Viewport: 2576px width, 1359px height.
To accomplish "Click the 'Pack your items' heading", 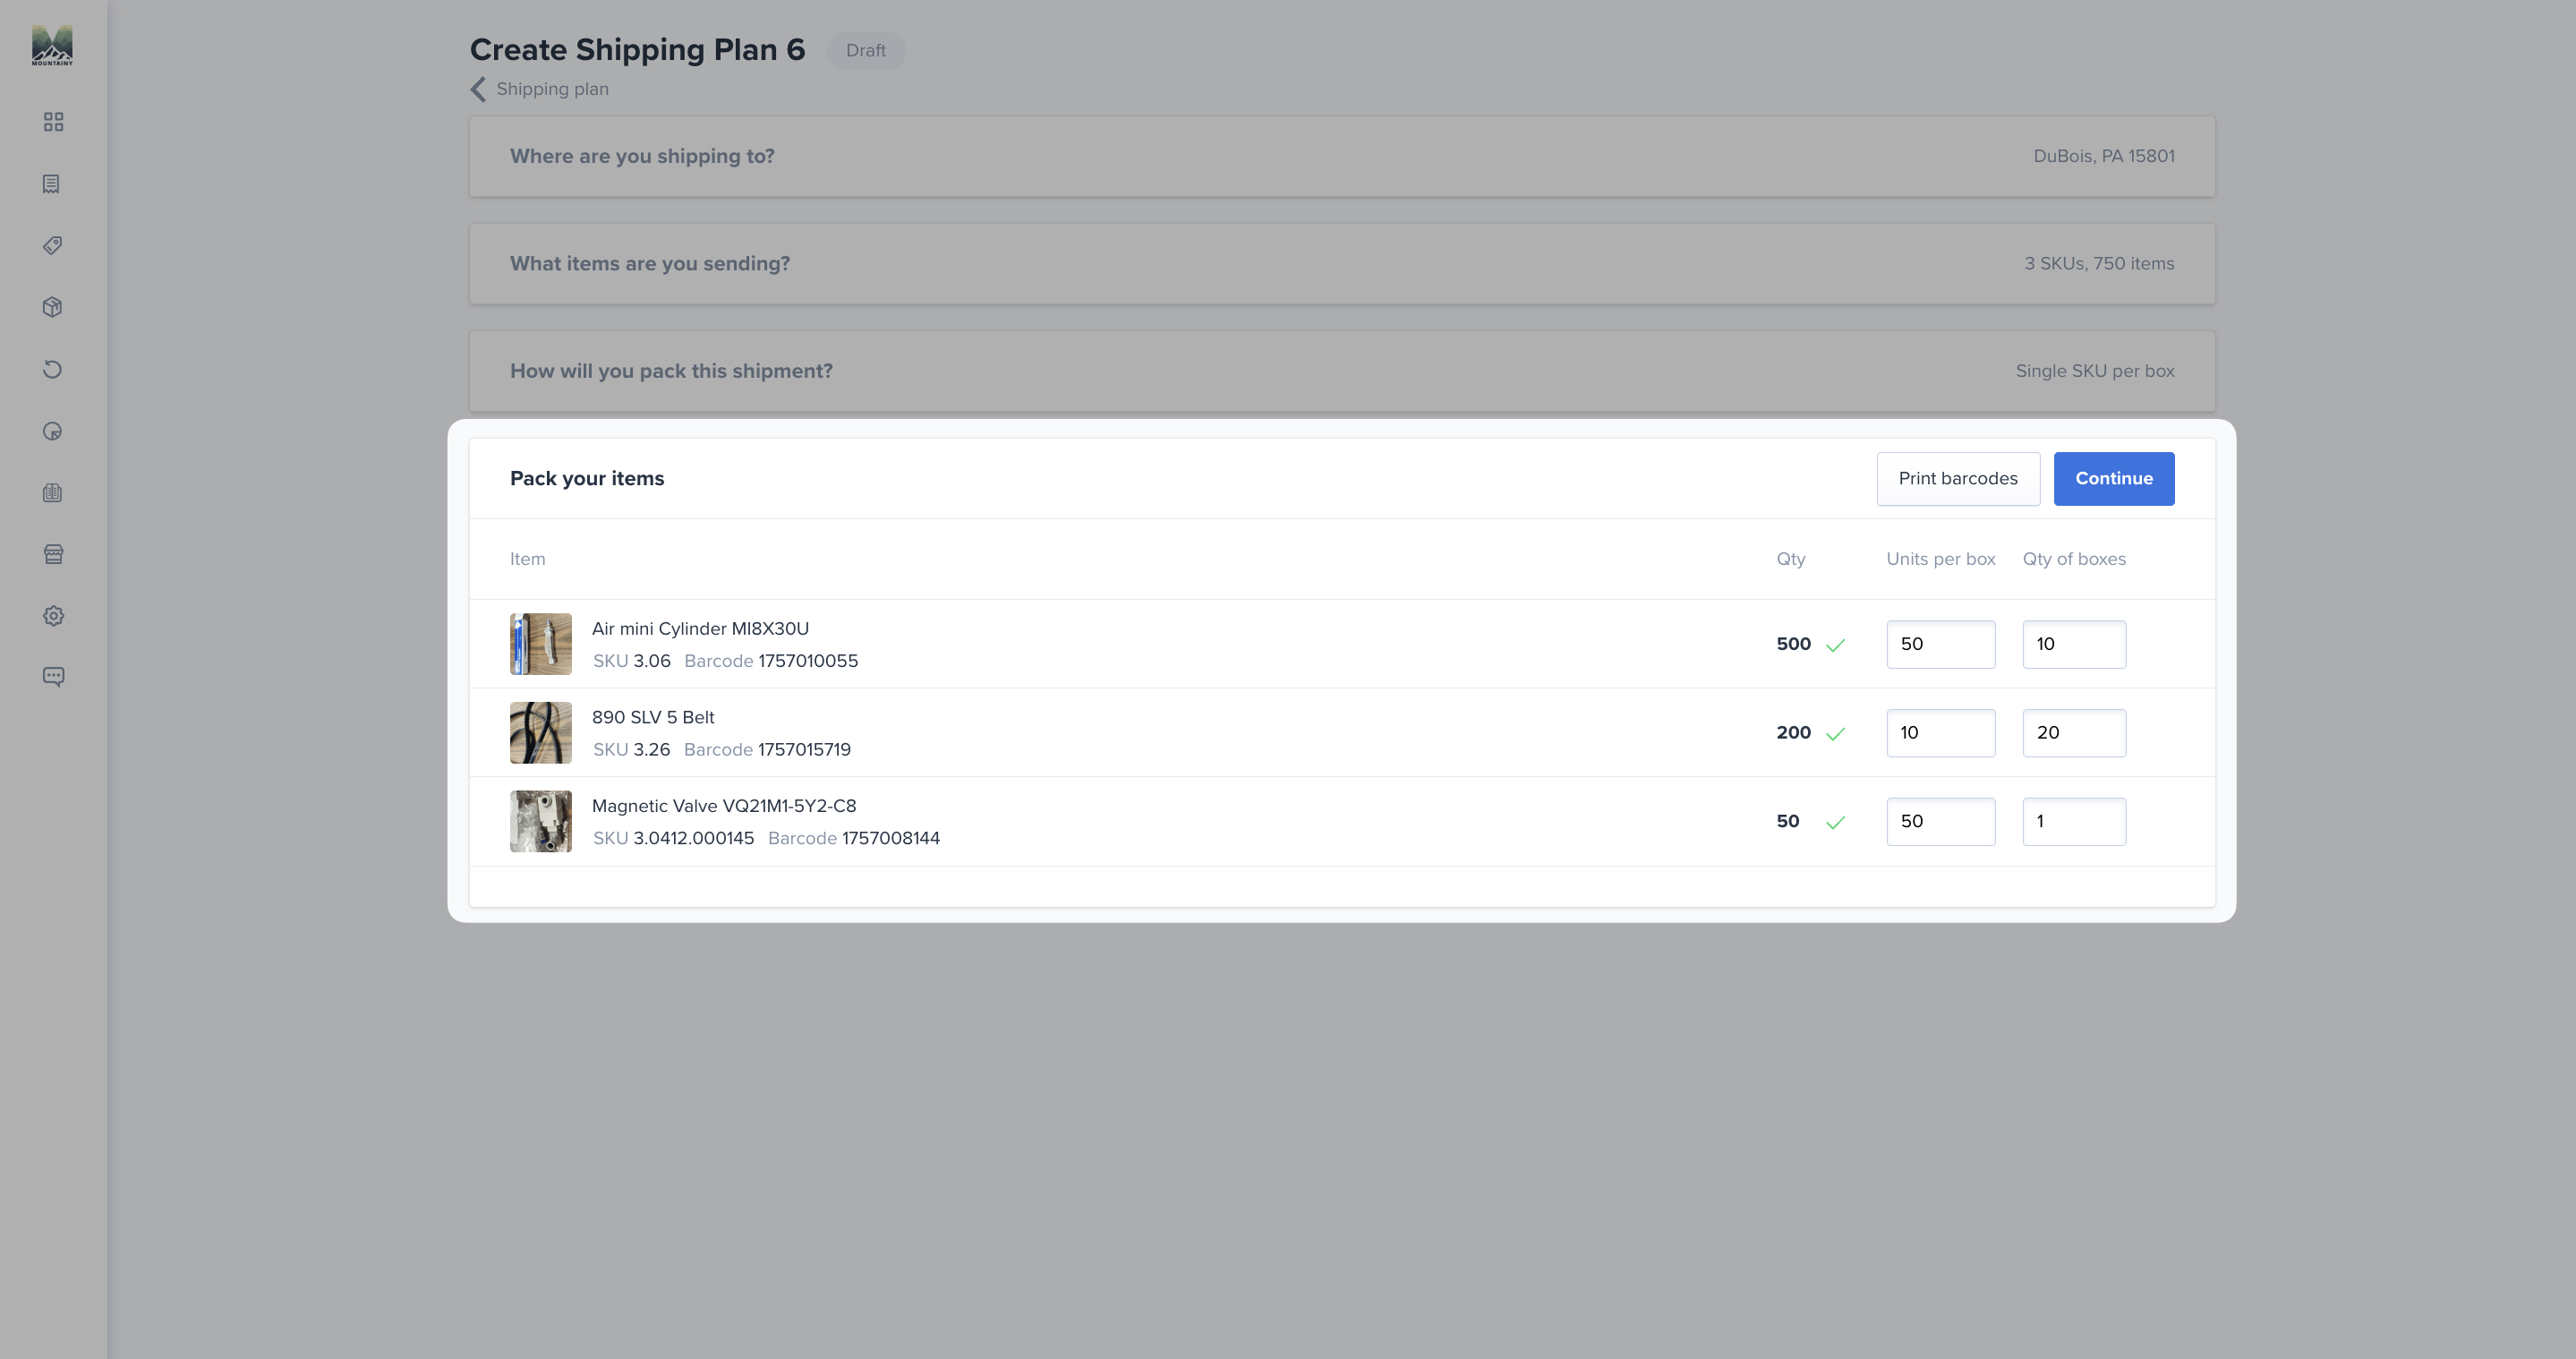I will pos(587,479).
